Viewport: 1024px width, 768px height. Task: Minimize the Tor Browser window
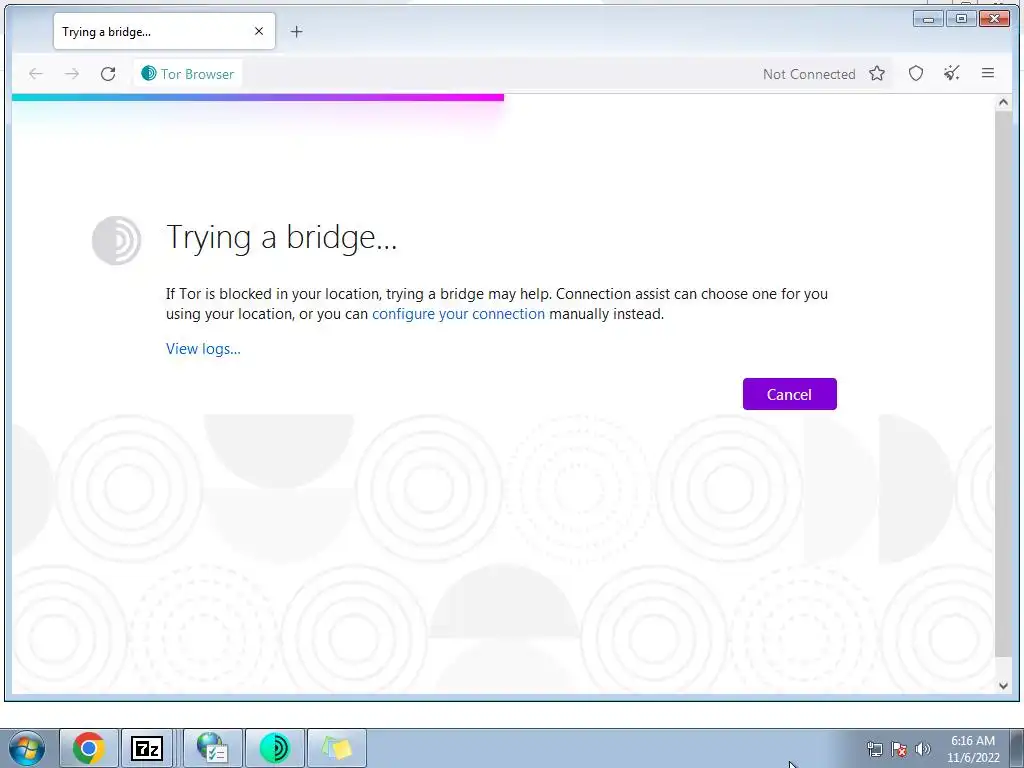pyautogui.click(x=928, y=19)
